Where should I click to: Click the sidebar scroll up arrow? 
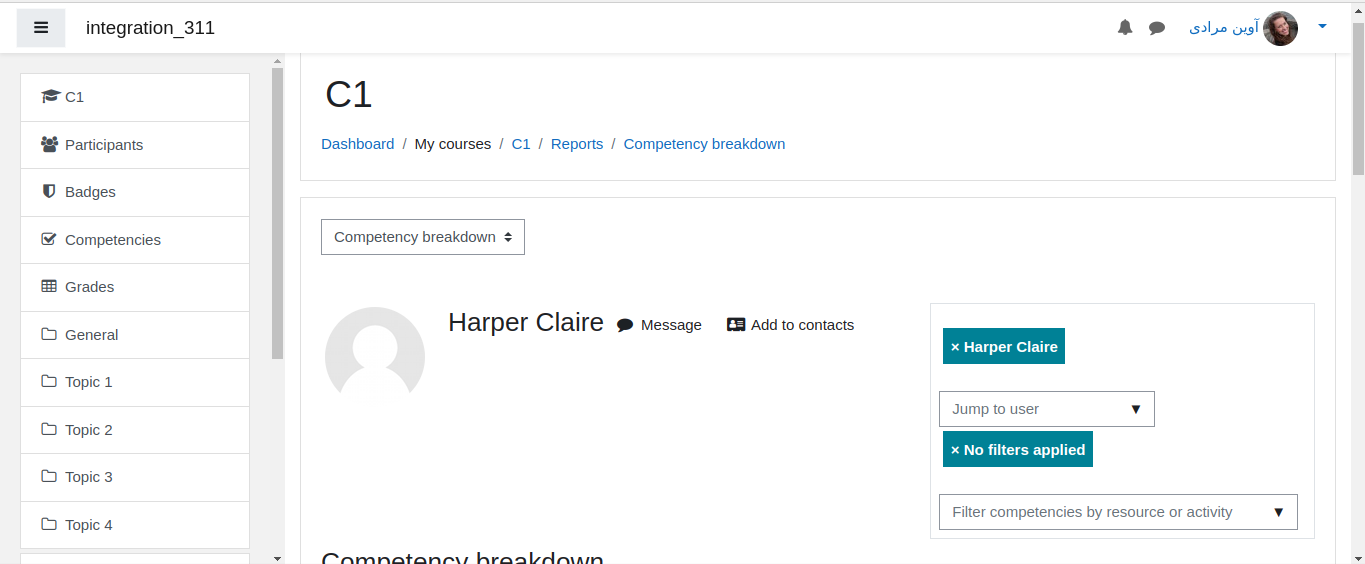(277, 63)
